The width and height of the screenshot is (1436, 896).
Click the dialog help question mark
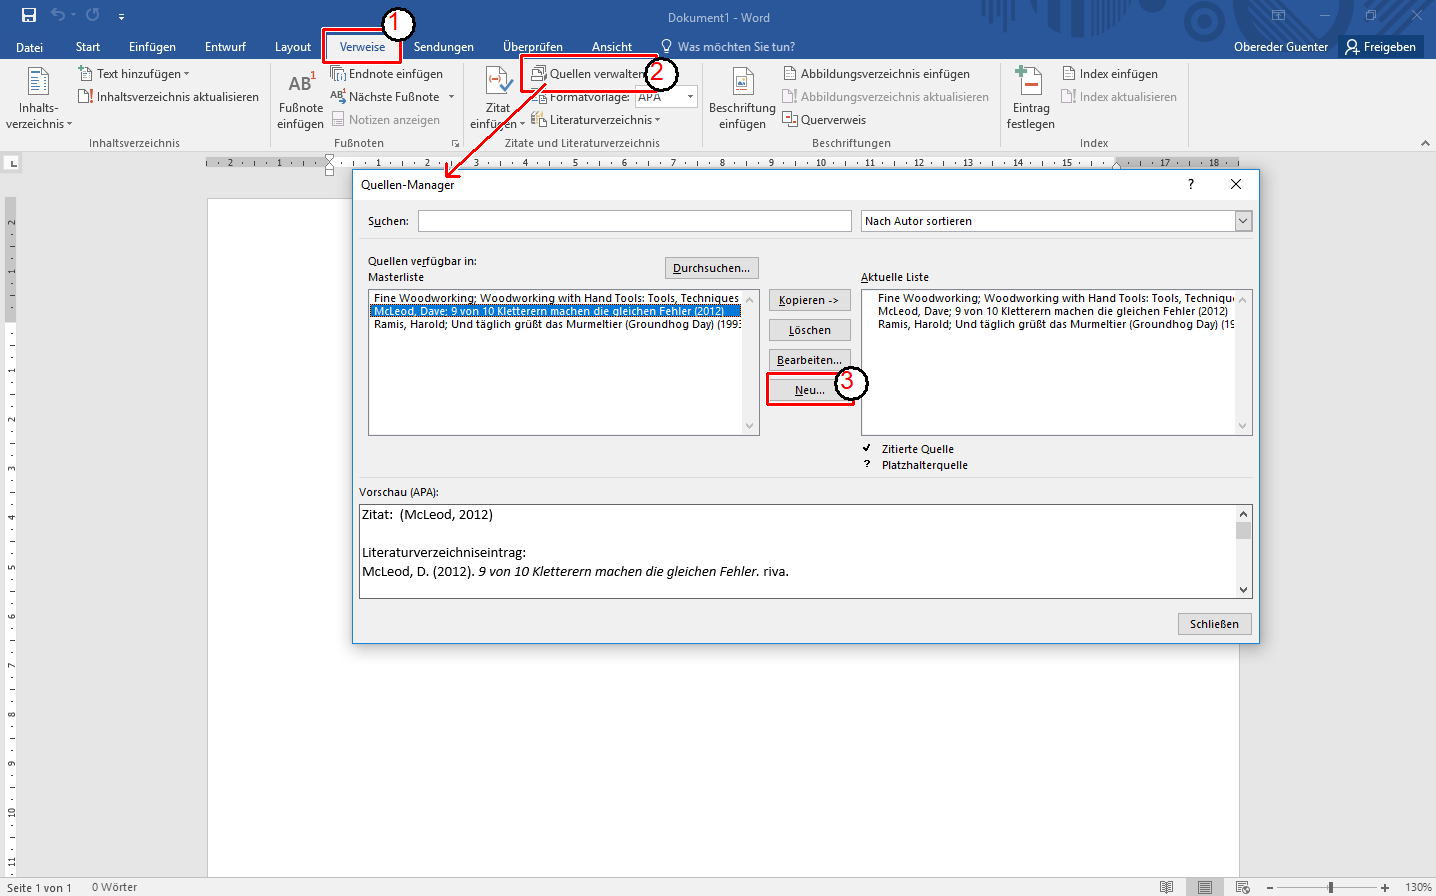coord(1190,184)
